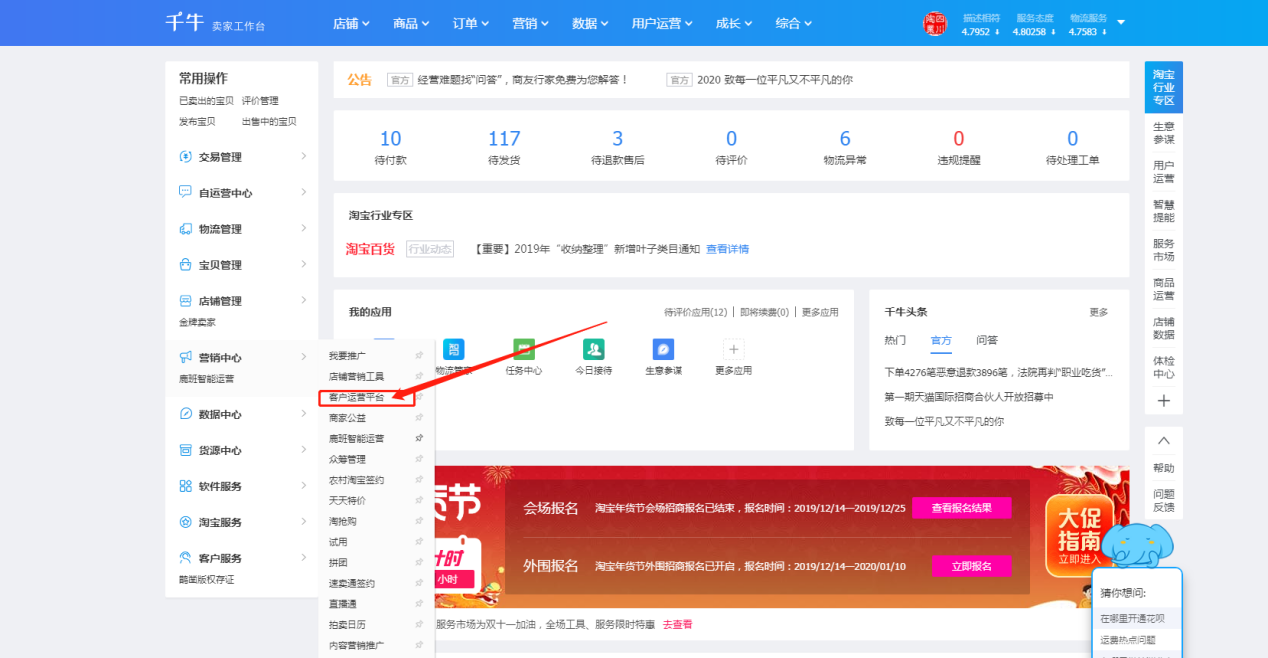Viewport: 1268px width, 658px height.
Task: Click the blue elephant assistant mascot
Action: tap(1140, 547)
